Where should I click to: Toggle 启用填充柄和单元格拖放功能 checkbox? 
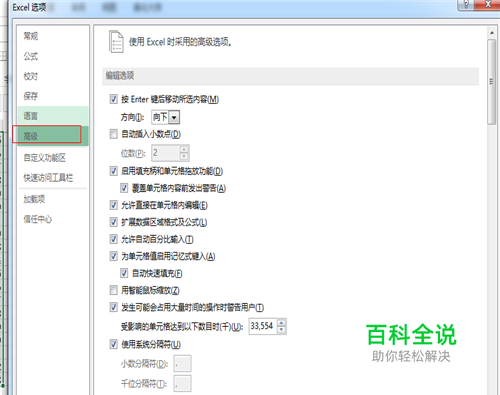coord(114,171)
